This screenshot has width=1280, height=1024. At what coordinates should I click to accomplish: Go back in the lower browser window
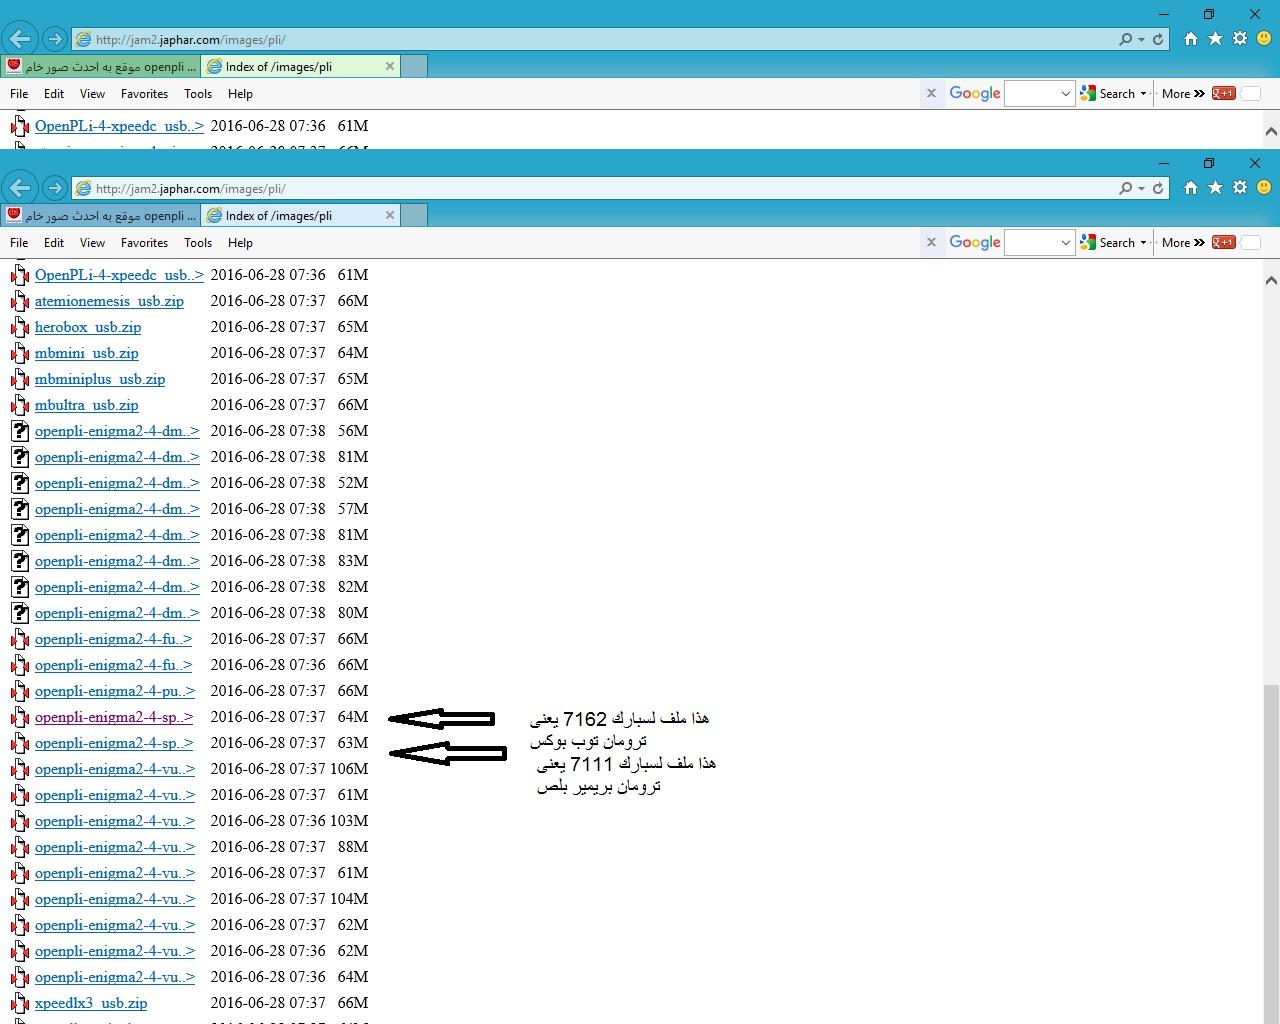coord(20,188)
